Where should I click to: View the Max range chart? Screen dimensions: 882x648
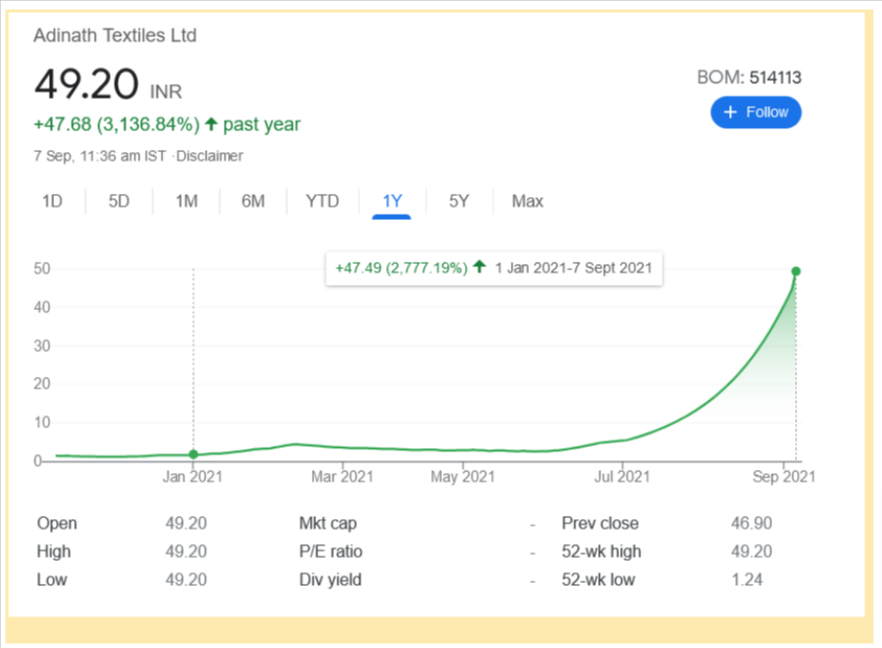tap(528, 201)
